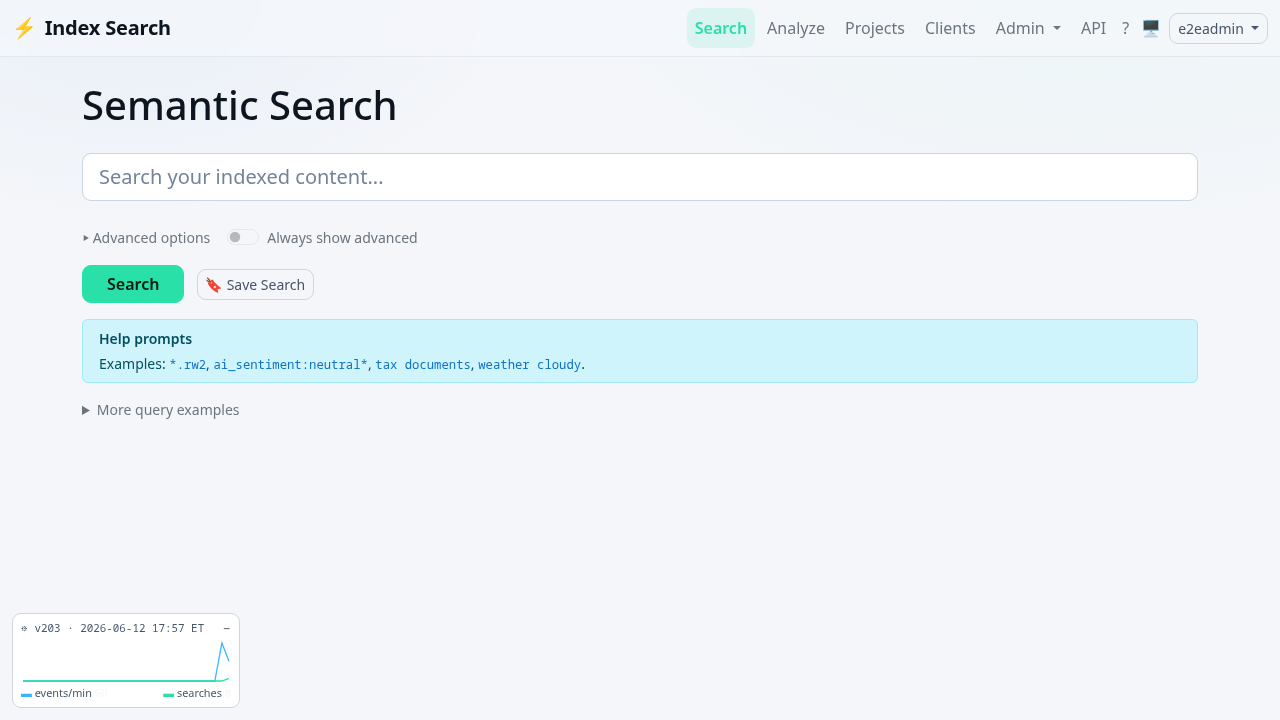Image resolution: width=1280 pixels, height=720 pixels.
Task: Go to the Analyze page
Action: [796, 28]
